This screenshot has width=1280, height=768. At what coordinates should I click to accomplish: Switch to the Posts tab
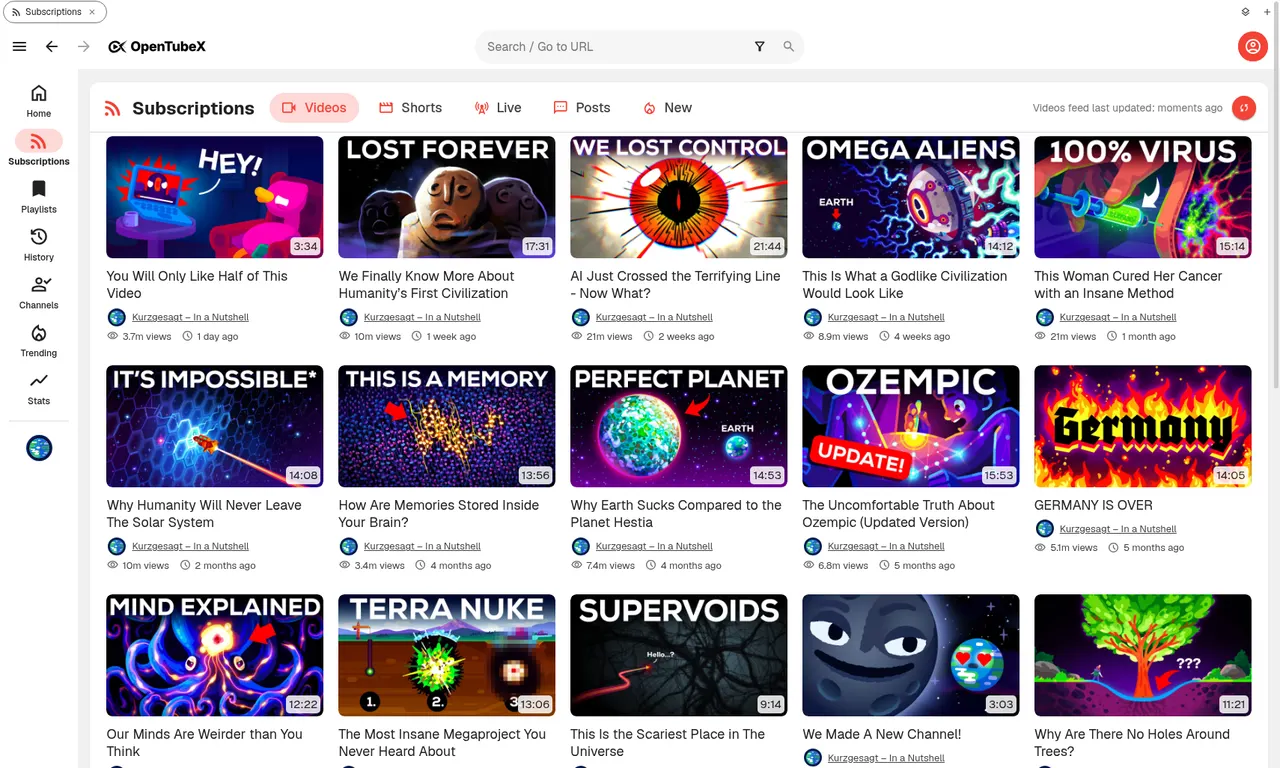pos(582,108)
